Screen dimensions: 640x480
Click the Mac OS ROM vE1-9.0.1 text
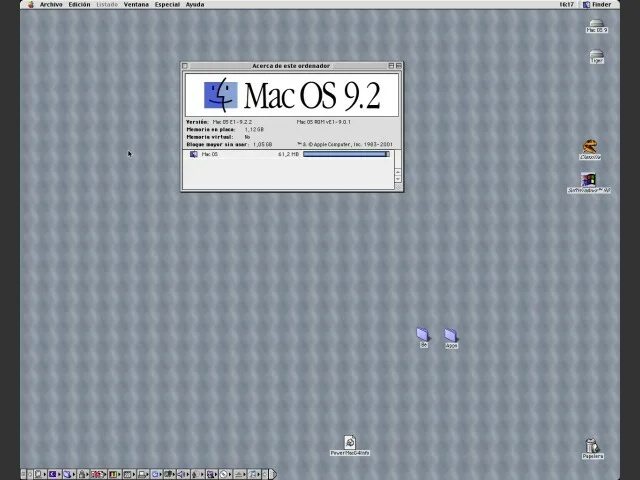(323, 122)
